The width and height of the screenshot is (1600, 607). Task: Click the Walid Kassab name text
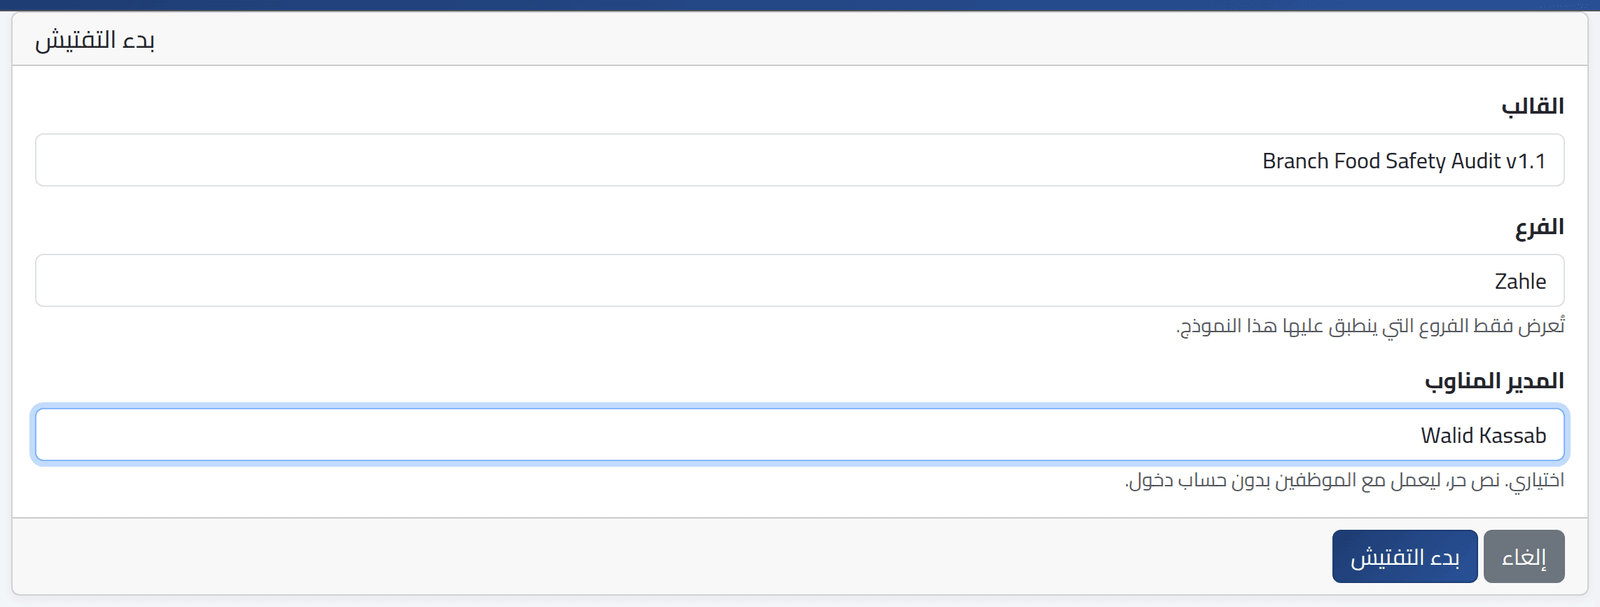[1483, 436]
